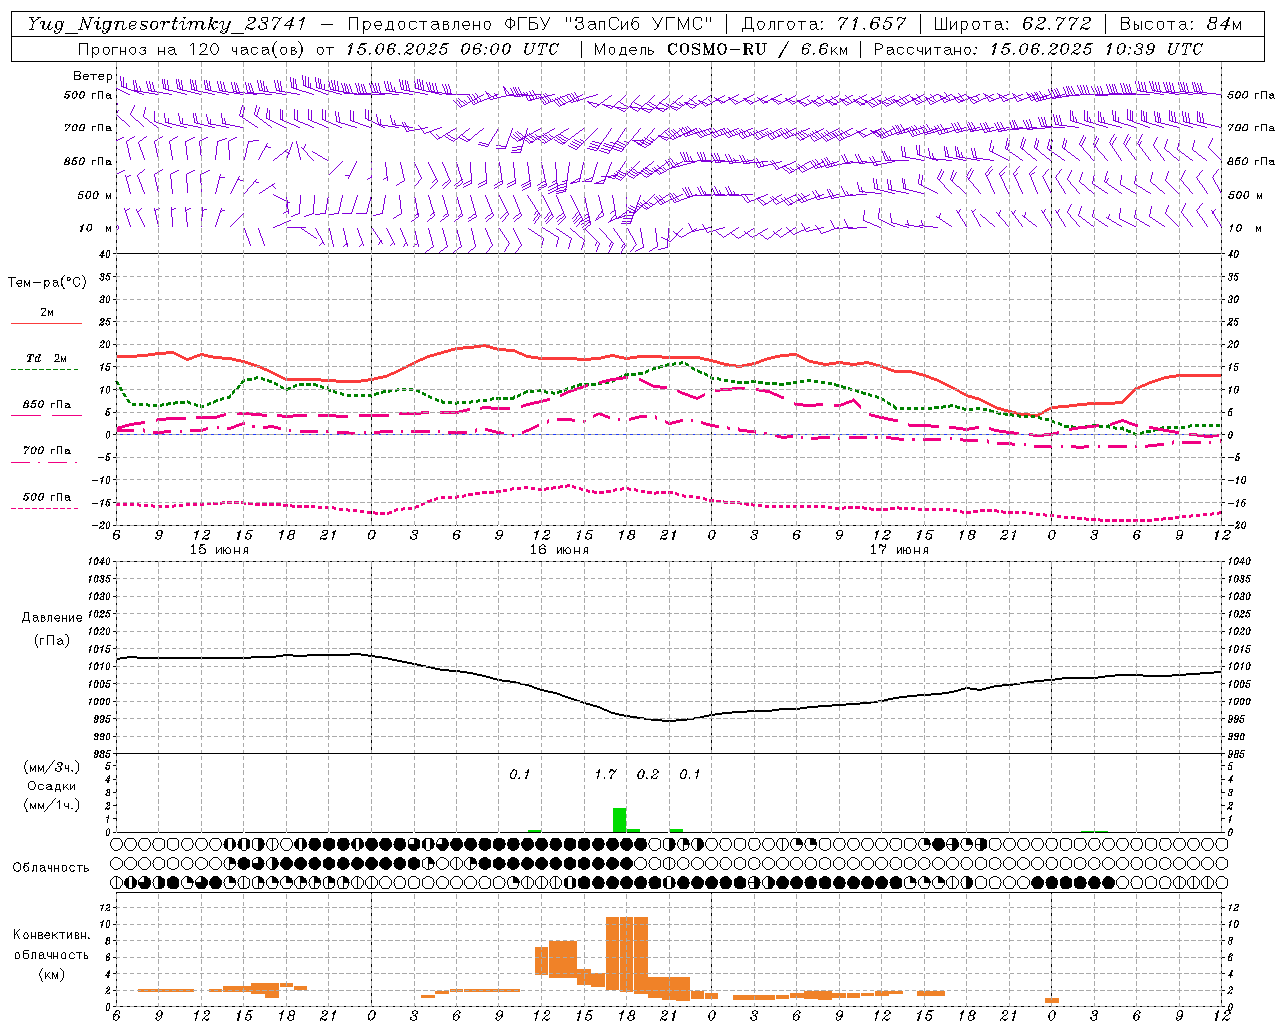The width and height of the screenshot is (1280, 1024).
Task: Click the Ветер panel label
Action: tap(92, 76)
